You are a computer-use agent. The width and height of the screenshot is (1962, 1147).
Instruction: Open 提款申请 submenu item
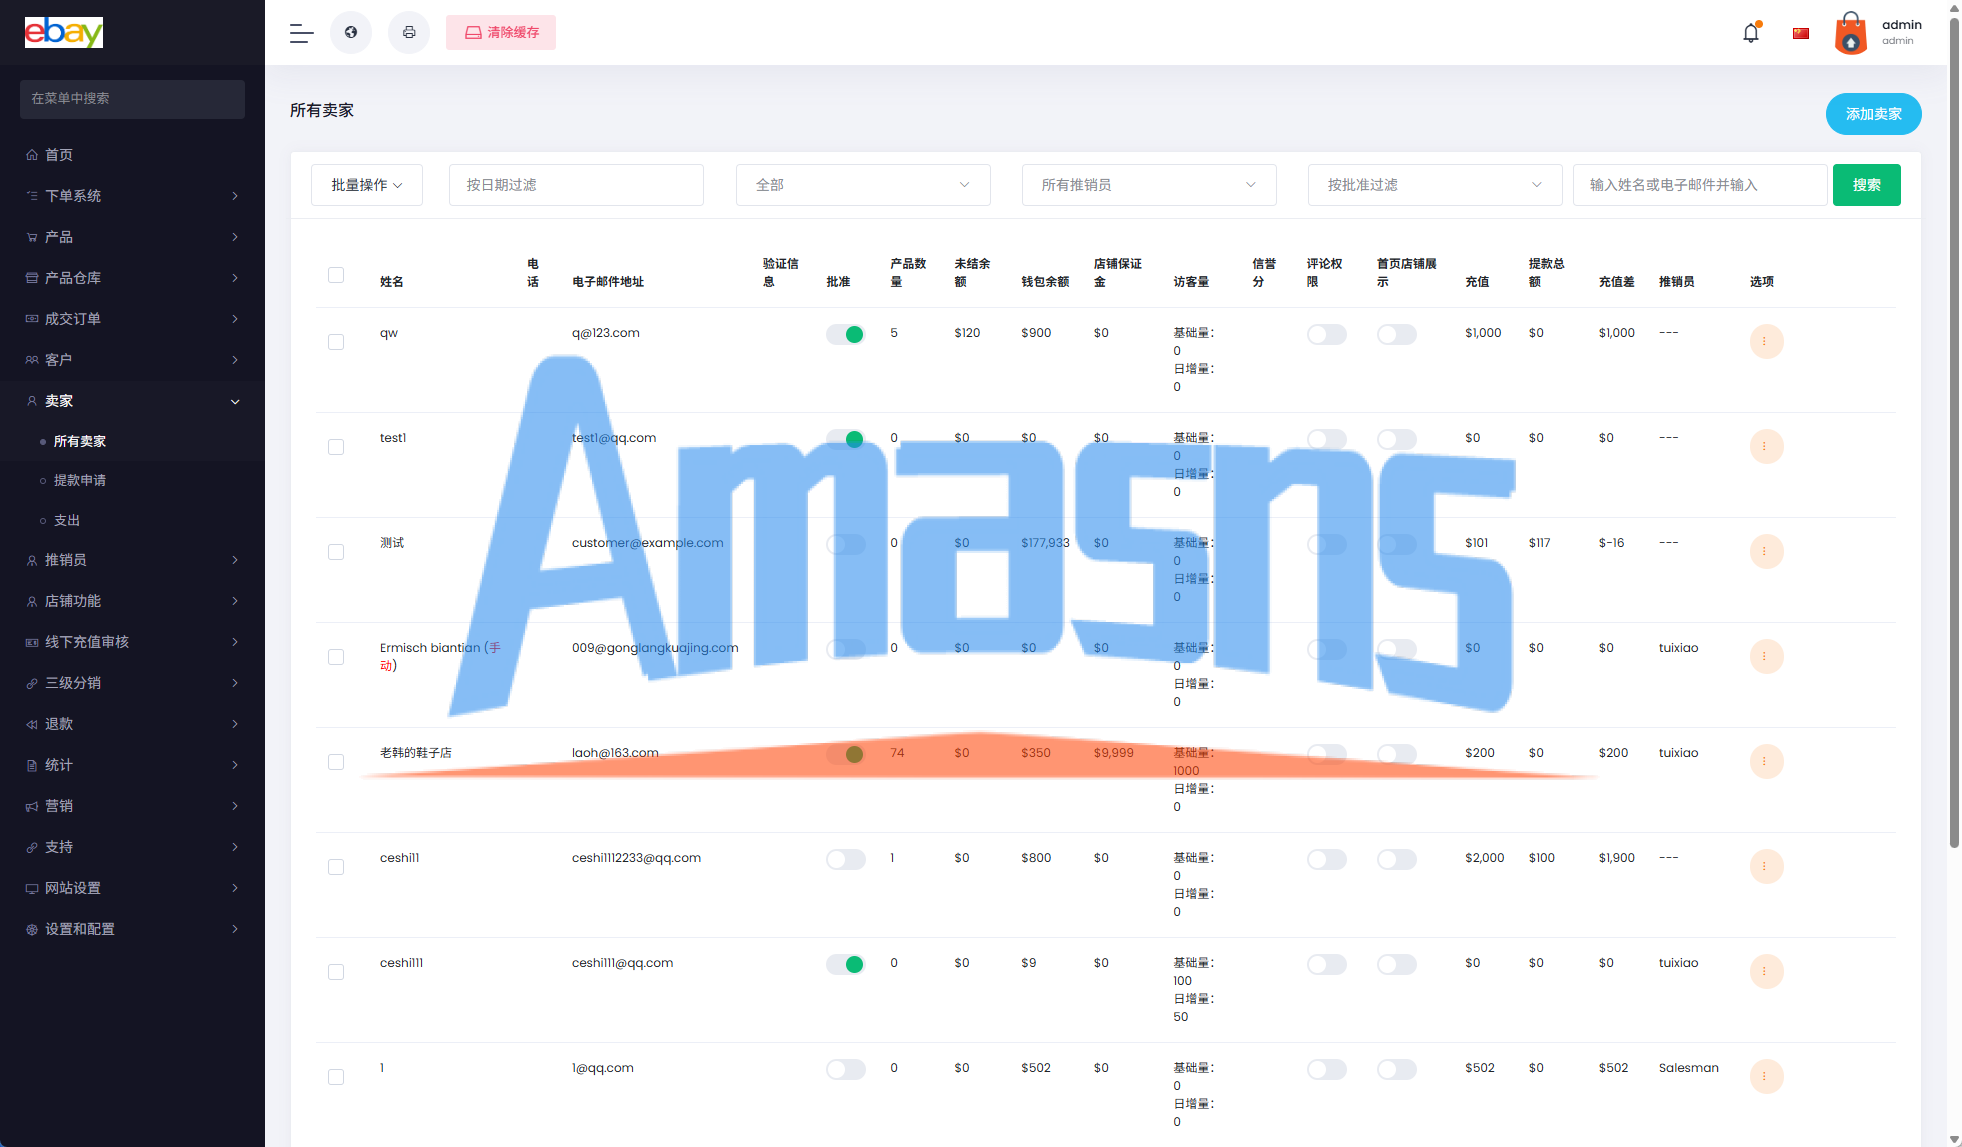pos(80,481)
